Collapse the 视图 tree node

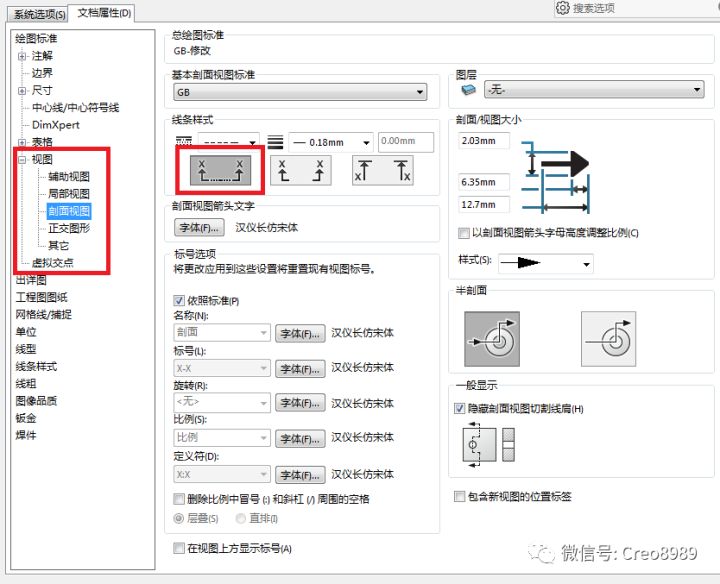click(x=22, y=159)
